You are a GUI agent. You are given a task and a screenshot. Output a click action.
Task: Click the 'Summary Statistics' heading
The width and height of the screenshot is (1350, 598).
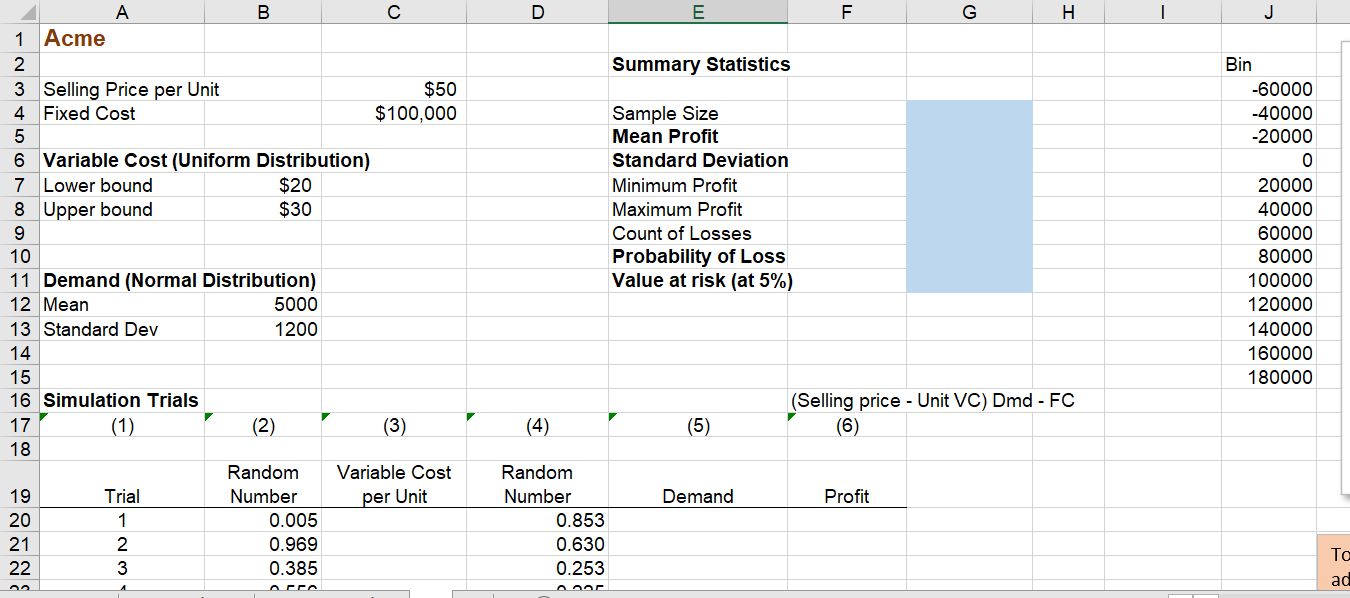(x=701, y=64)
